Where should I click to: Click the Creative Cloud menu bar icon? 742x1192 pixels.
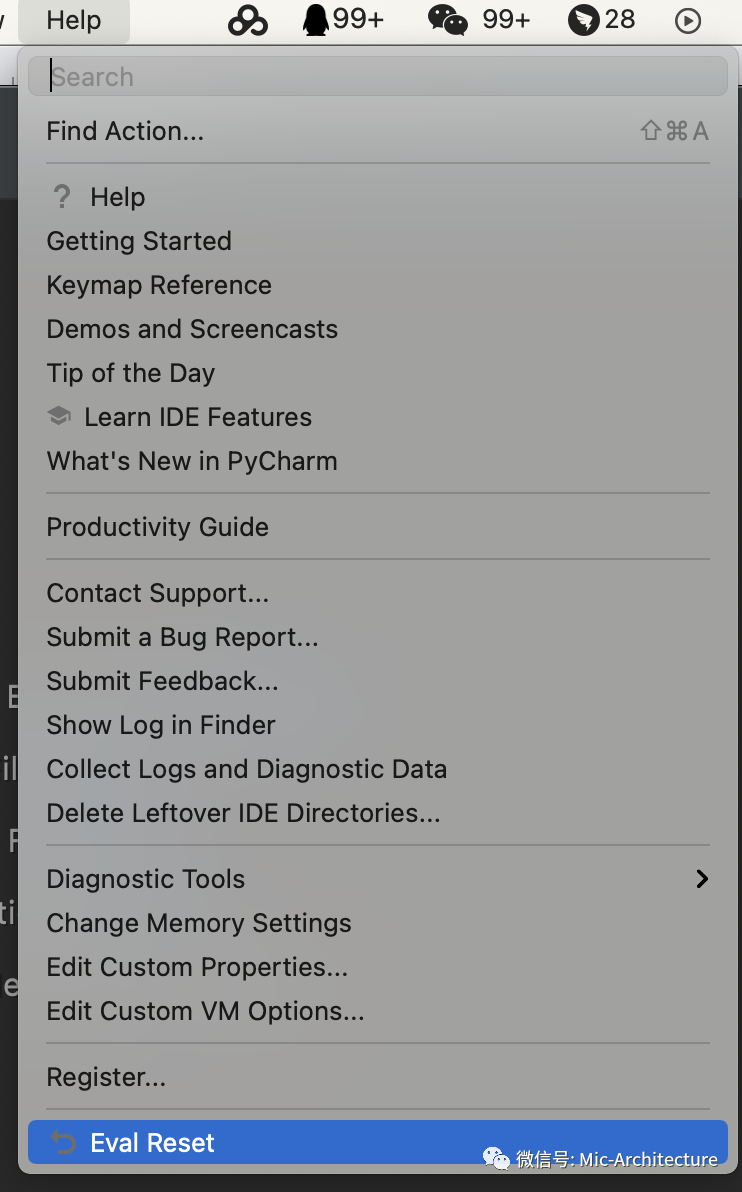[248, 21]
